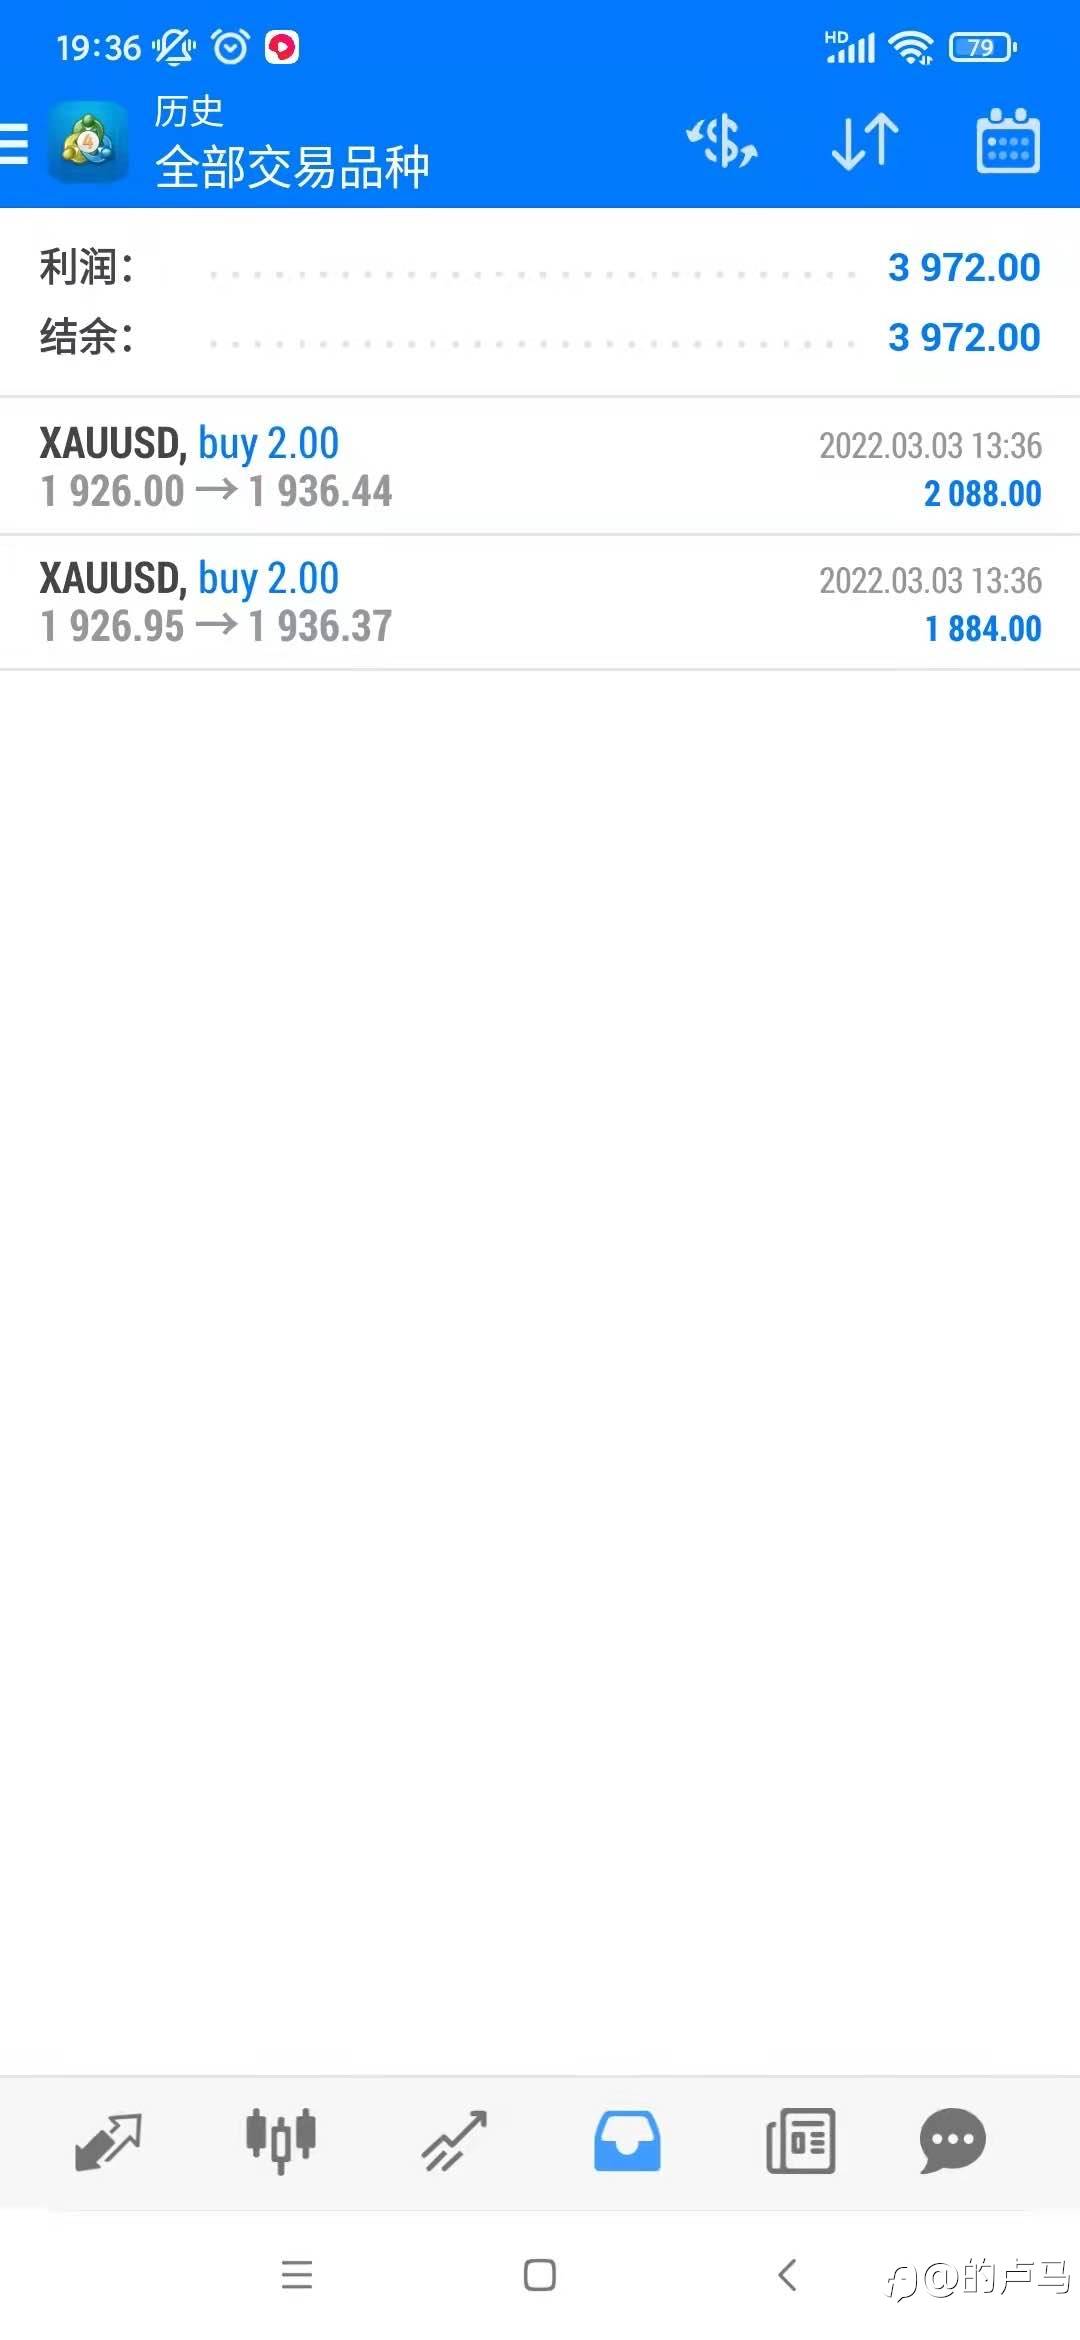Tap the Android home button

[x=540, y=2275]
